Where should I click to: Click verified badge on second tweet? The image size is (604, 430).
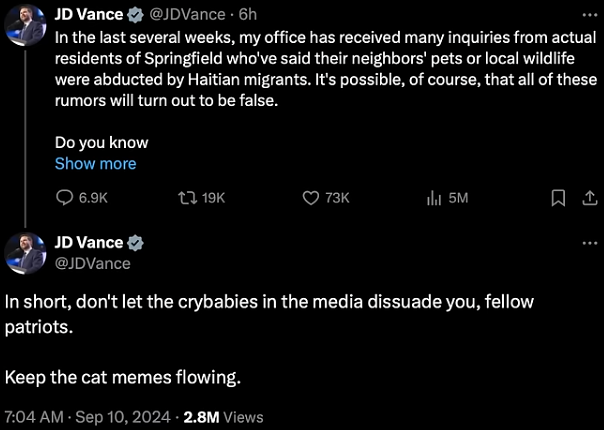[x=136, y=243]
